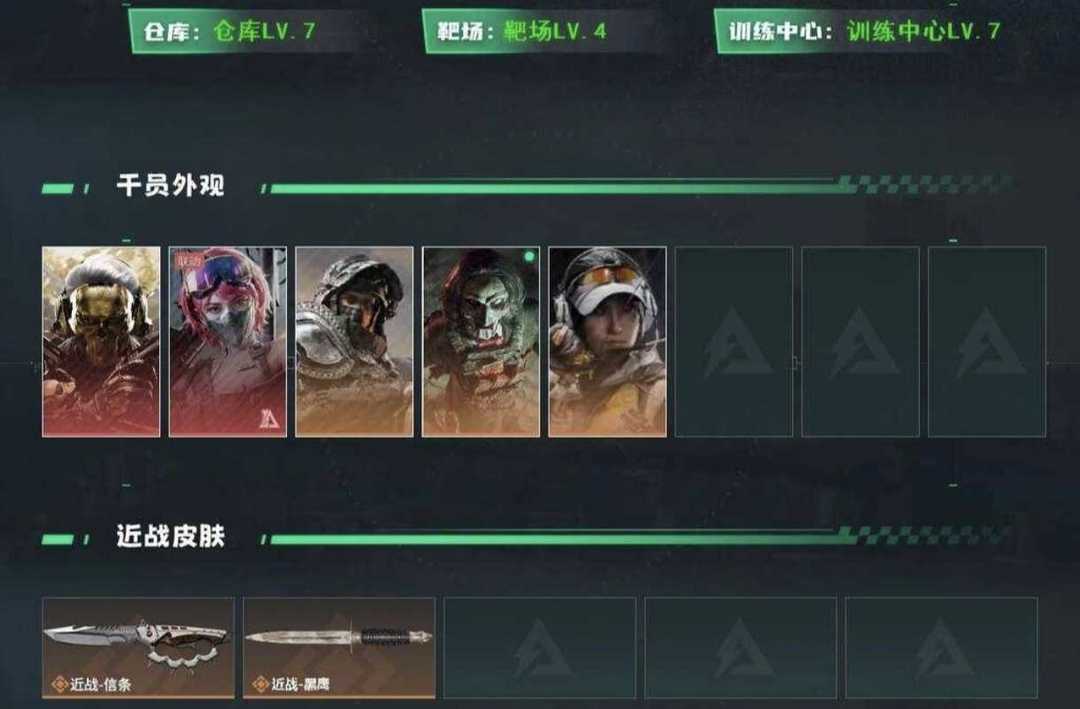Viewport: 1080px width, 709px height.
Task: Click green dot on demon mask card
Action: click(x=529, y=256)
